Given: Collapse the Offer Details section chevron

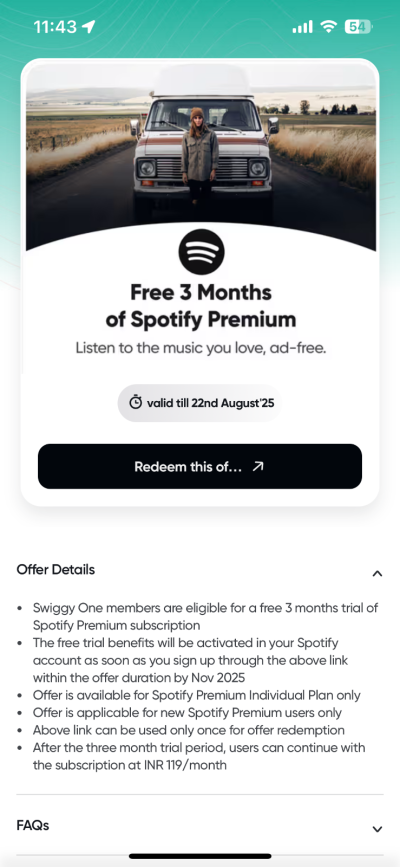Looking at the screenshot, I should [377, 573].
